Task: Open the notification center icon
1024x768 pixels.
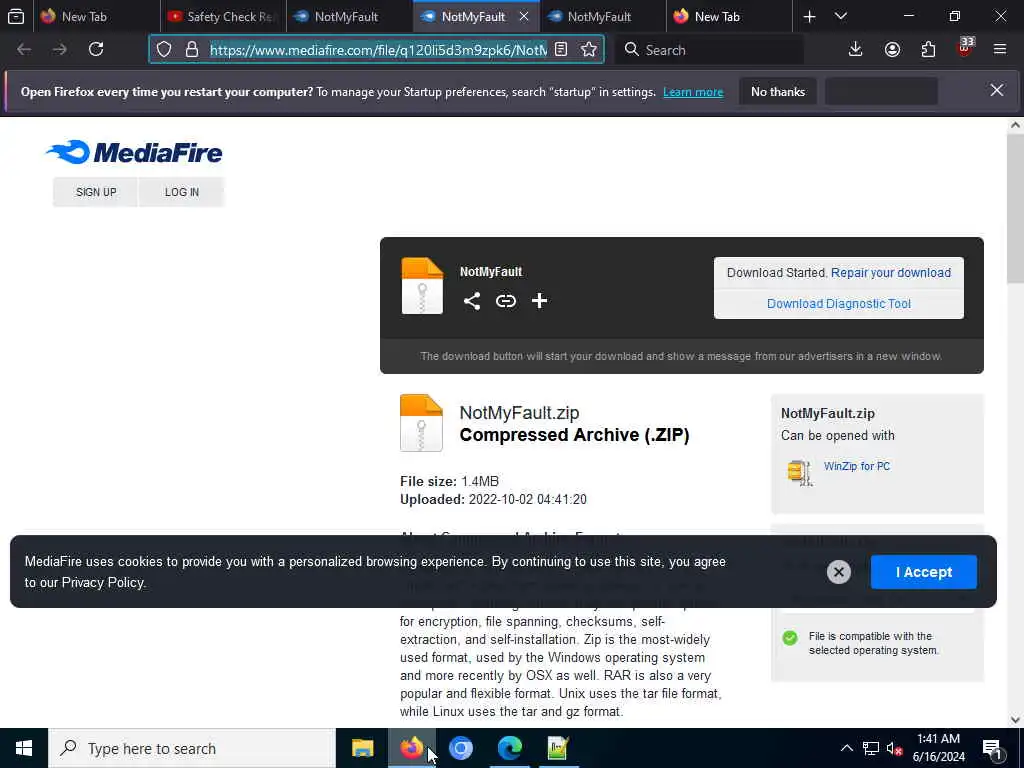Action: click(993, 748)
